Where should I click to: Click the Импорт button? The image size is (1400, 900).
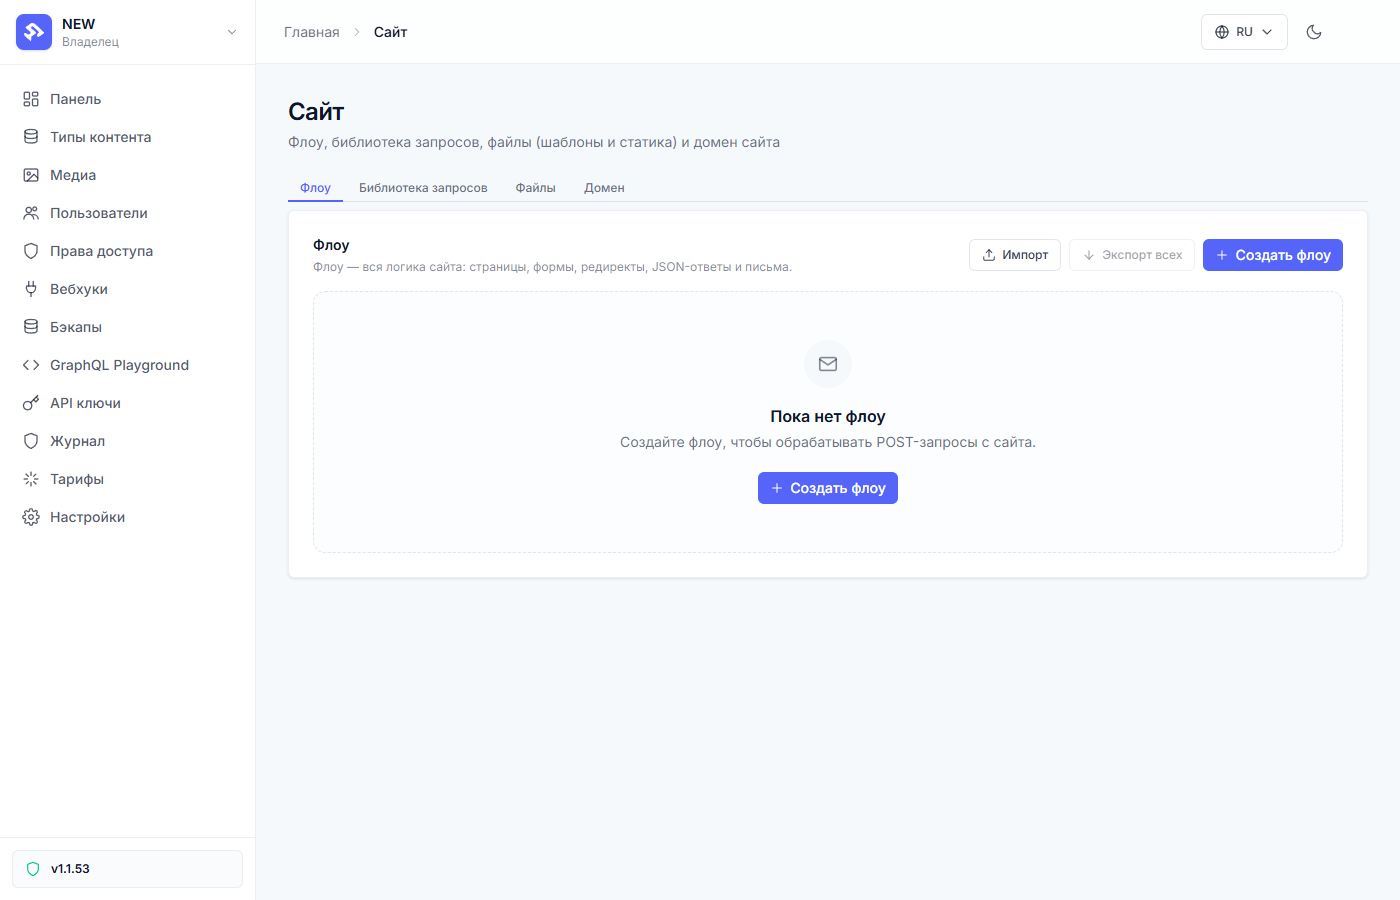(x=1015, y=255)
